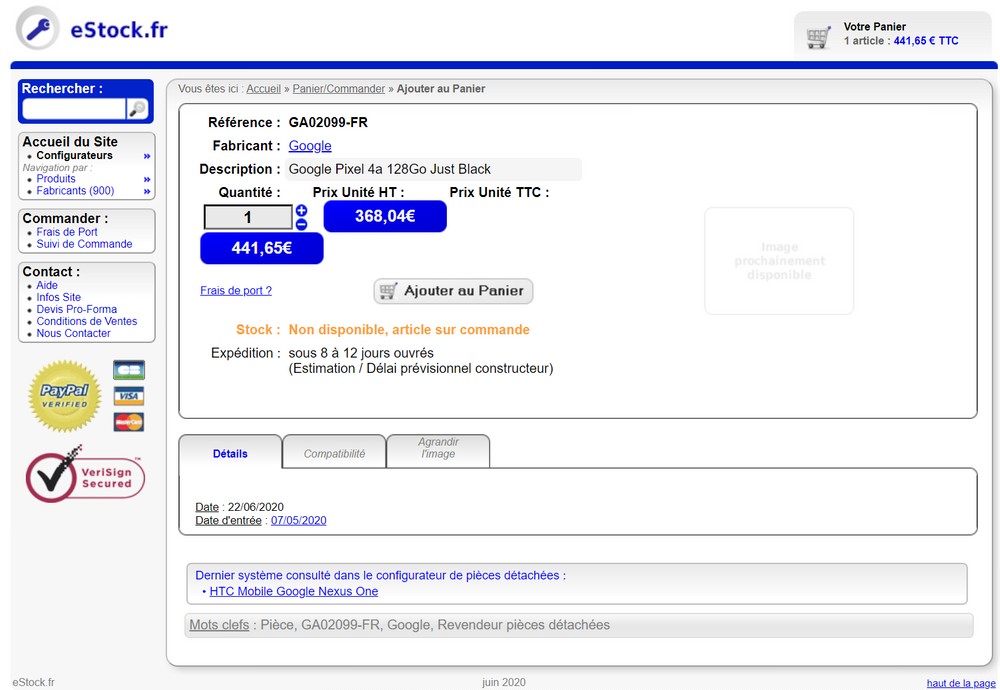Click the Frais de port ? link

[x=236, y=291]
